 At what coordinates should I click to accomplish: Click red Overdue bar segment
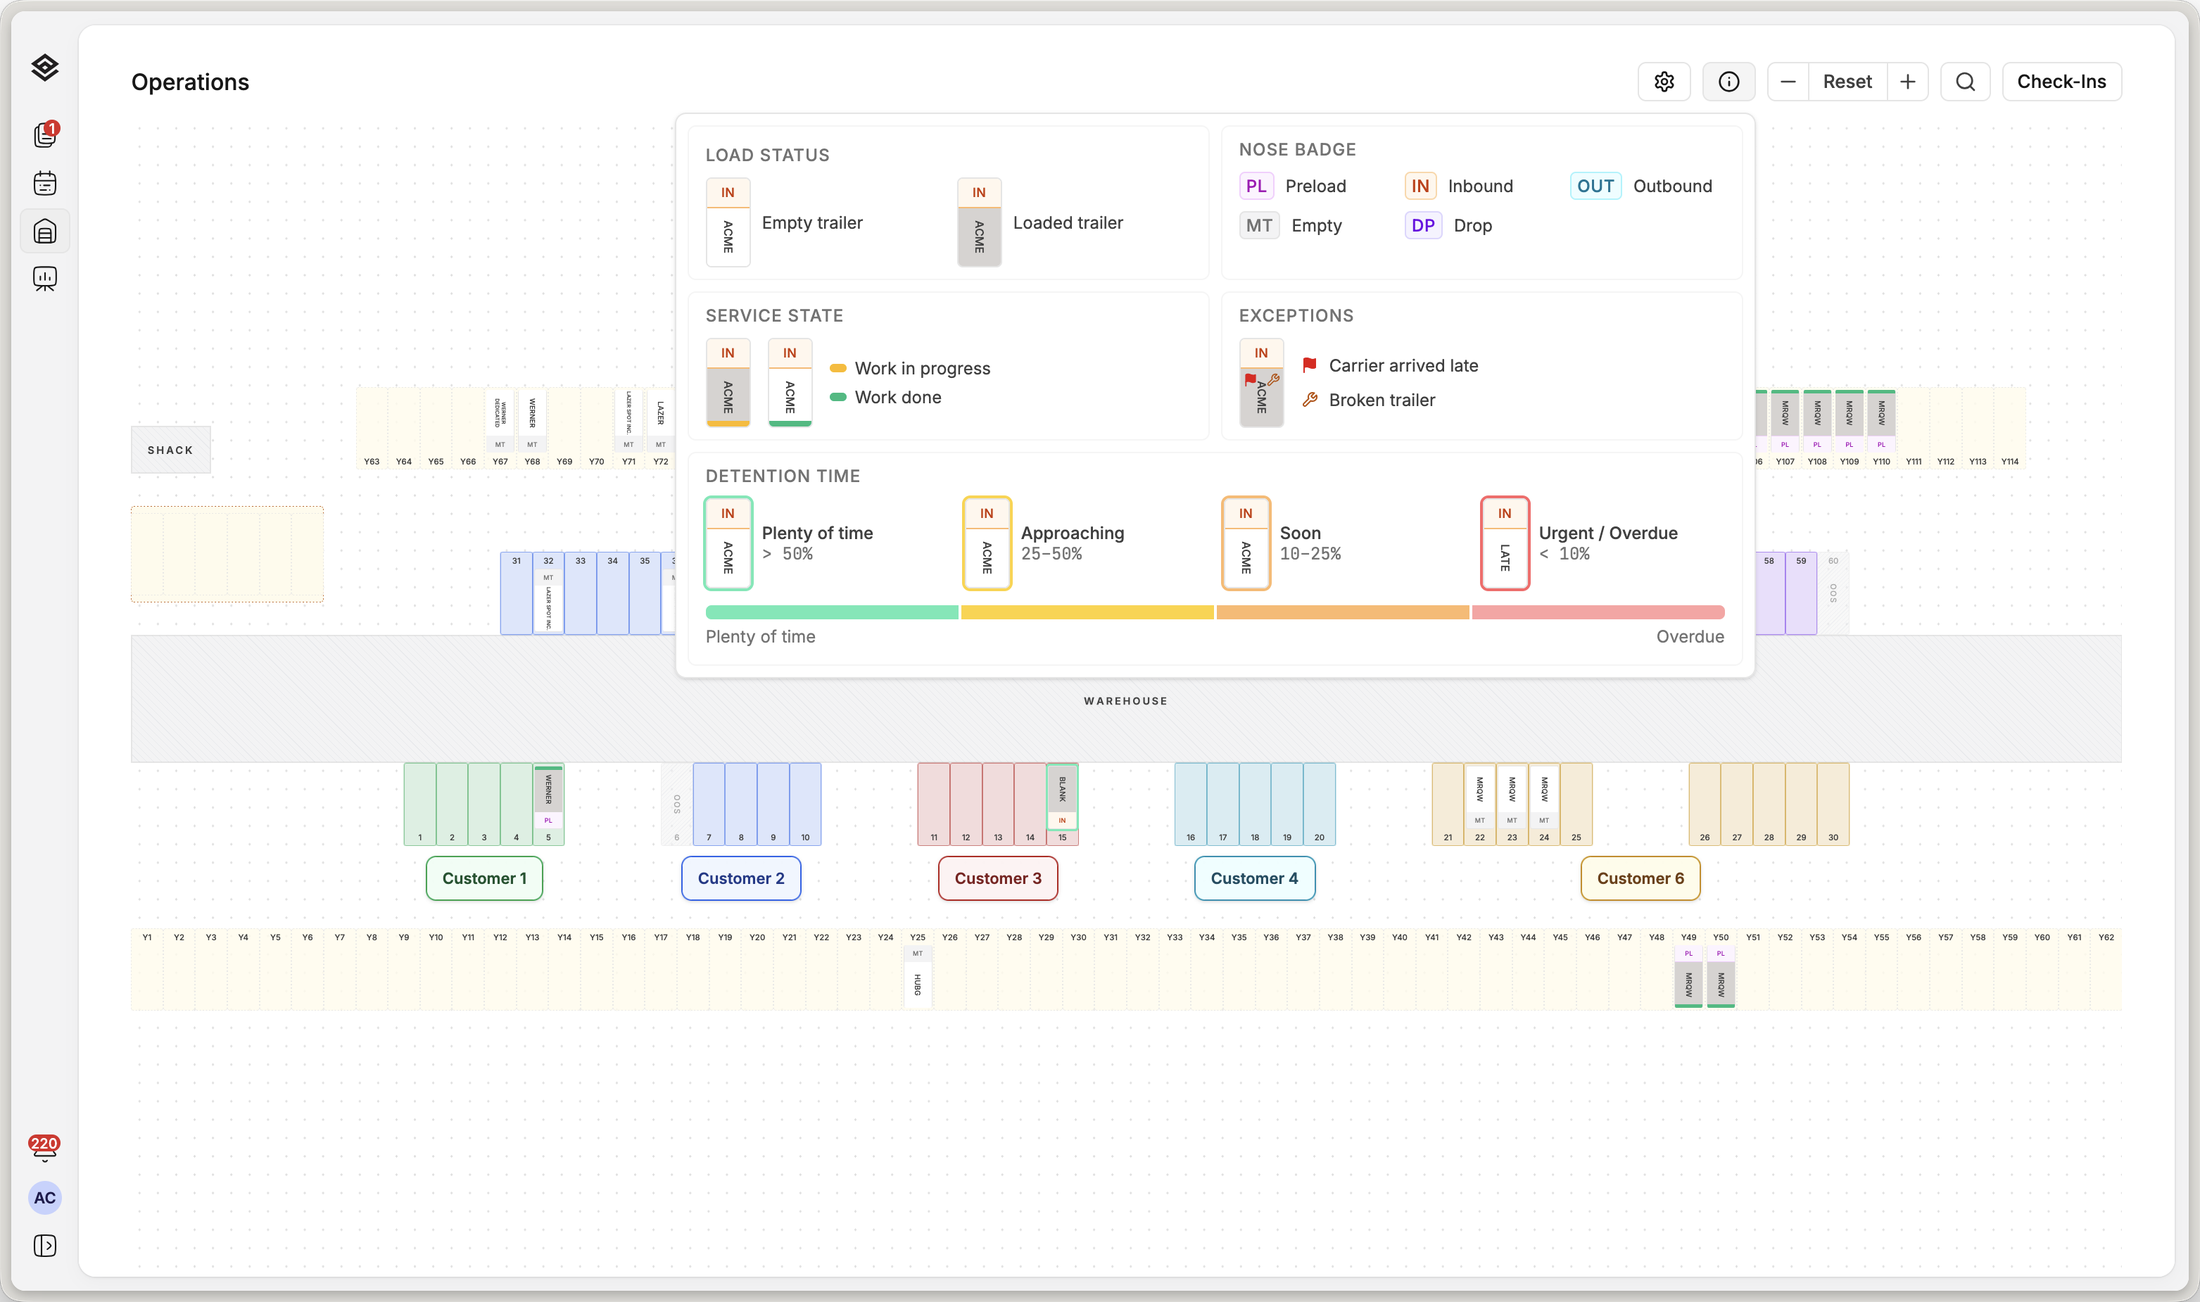click(x=1598, y=612)
